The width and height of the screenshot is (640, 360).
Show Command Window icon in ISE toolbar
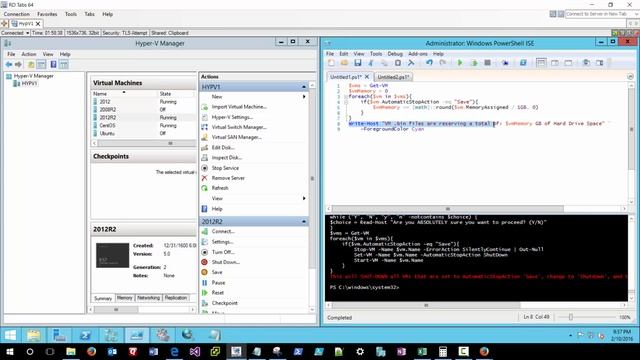click(x=586, y=63)
